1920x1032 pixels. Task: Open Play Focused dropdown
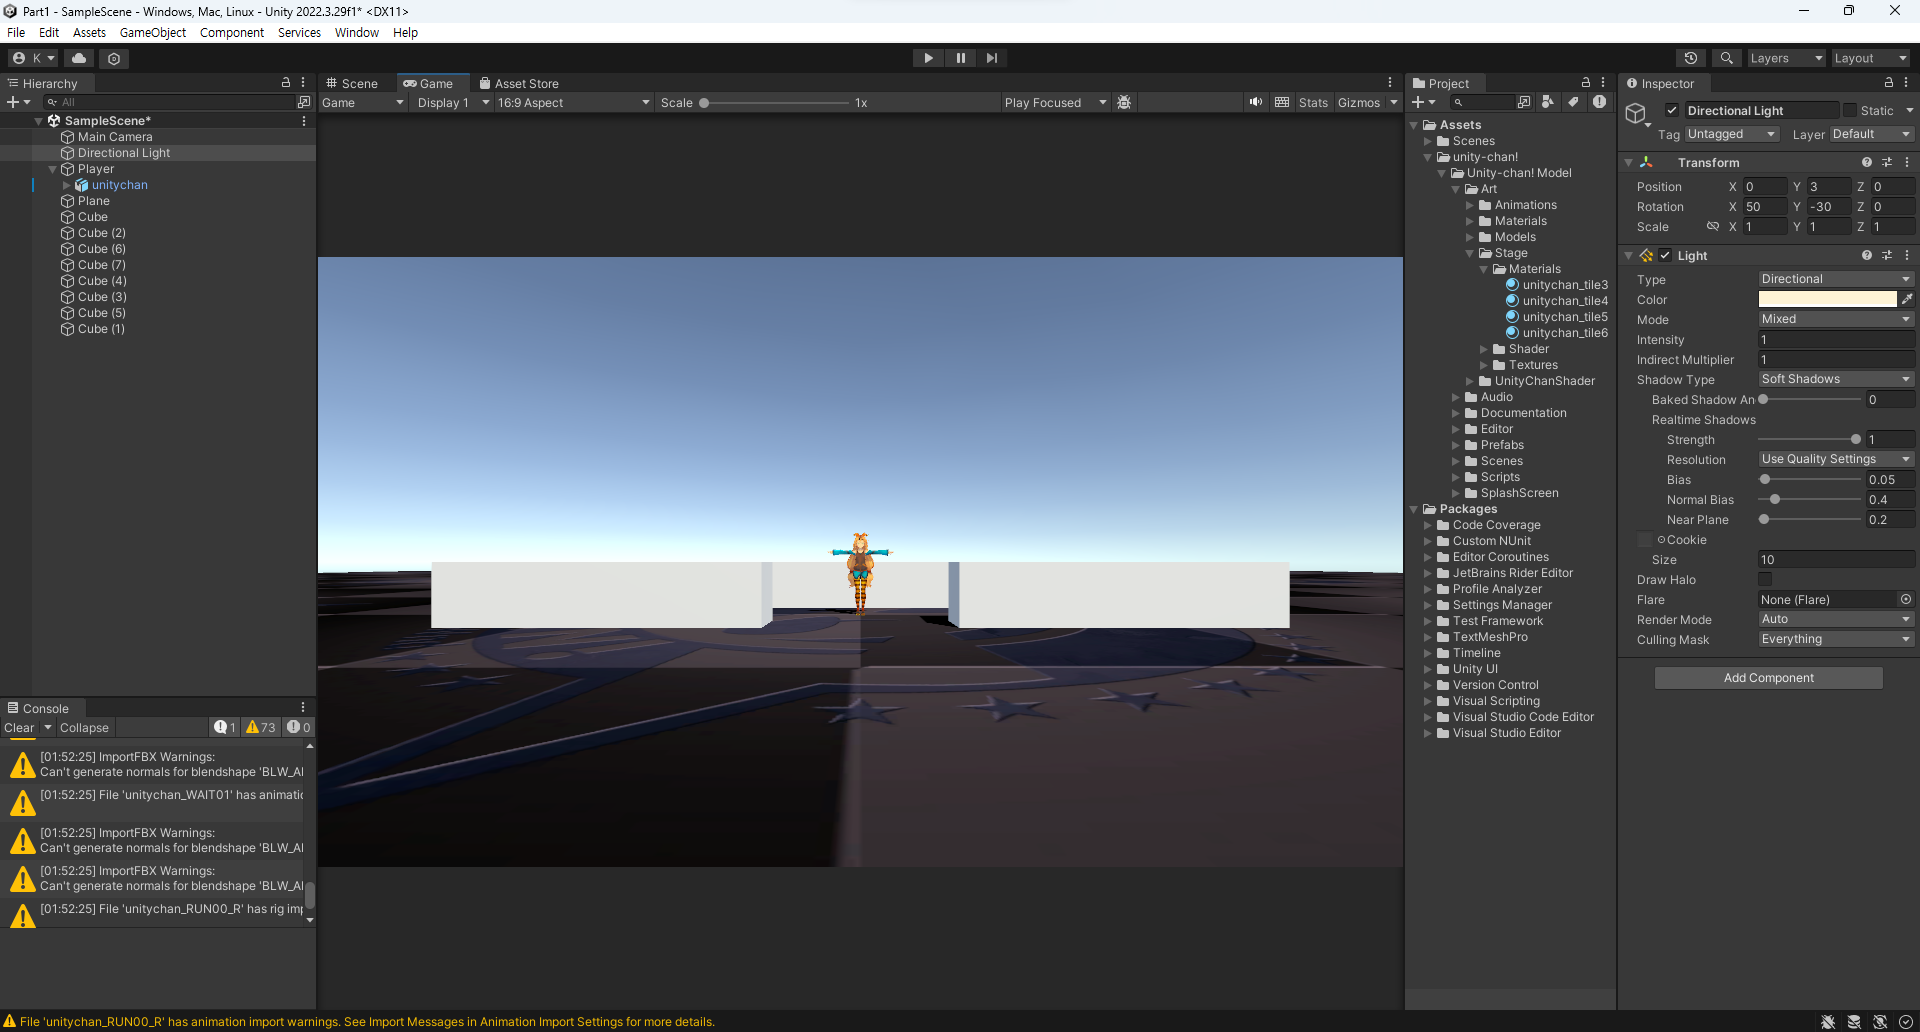click(x=1055, y=102)
